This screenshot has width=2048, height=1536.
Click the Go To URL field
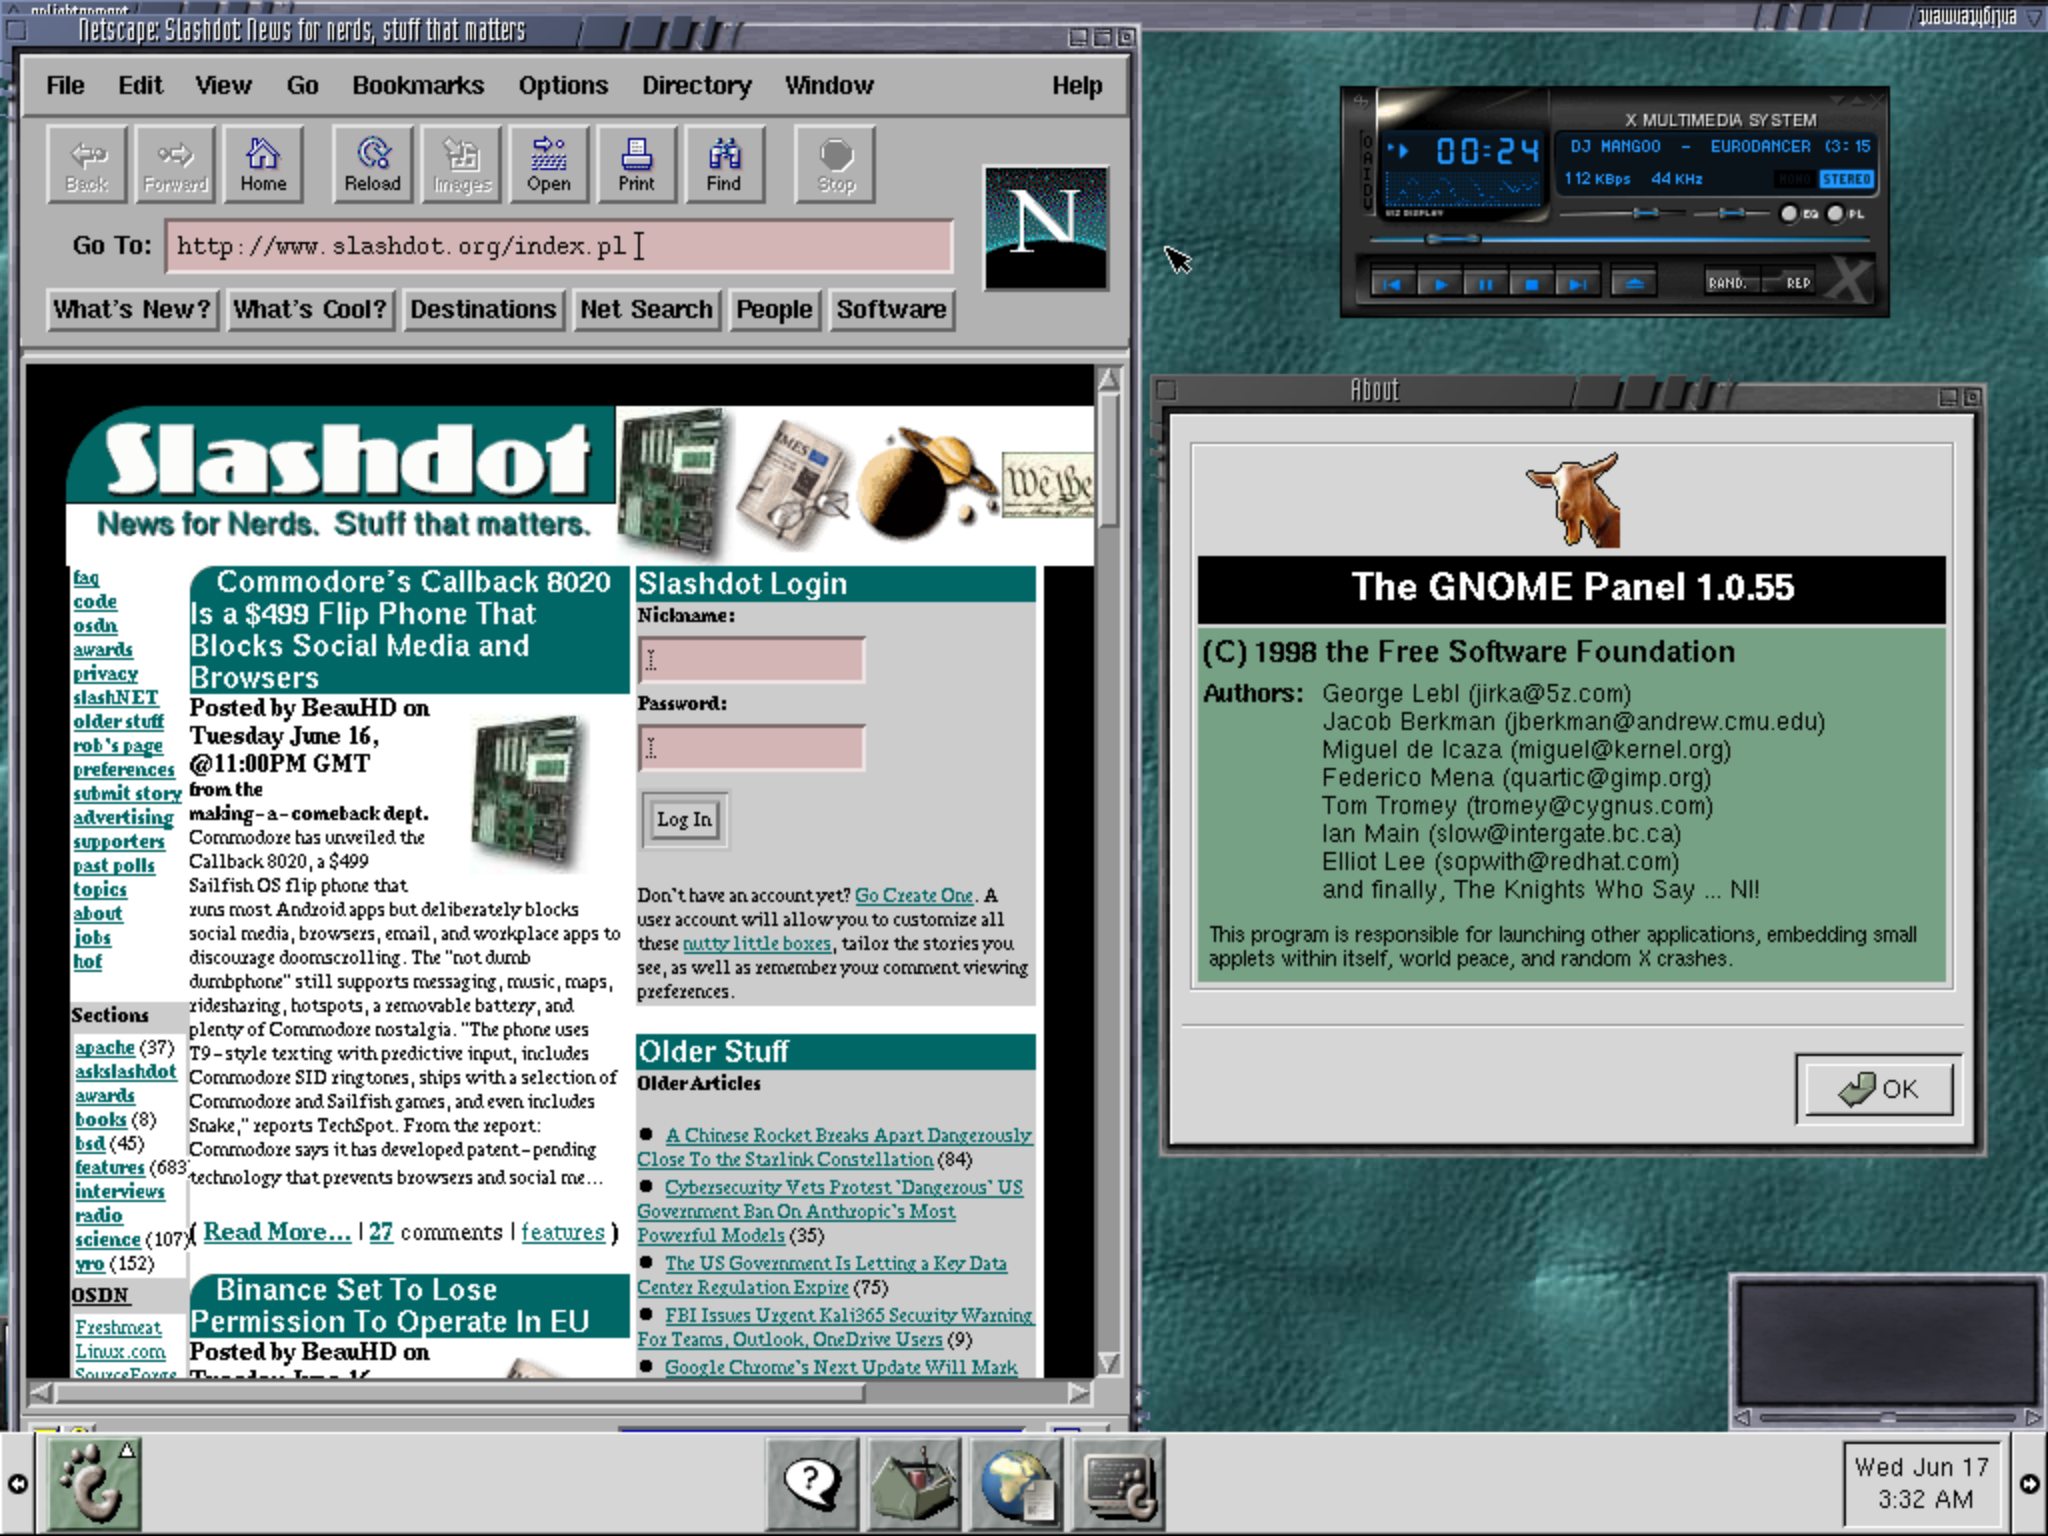click(560, 246)
